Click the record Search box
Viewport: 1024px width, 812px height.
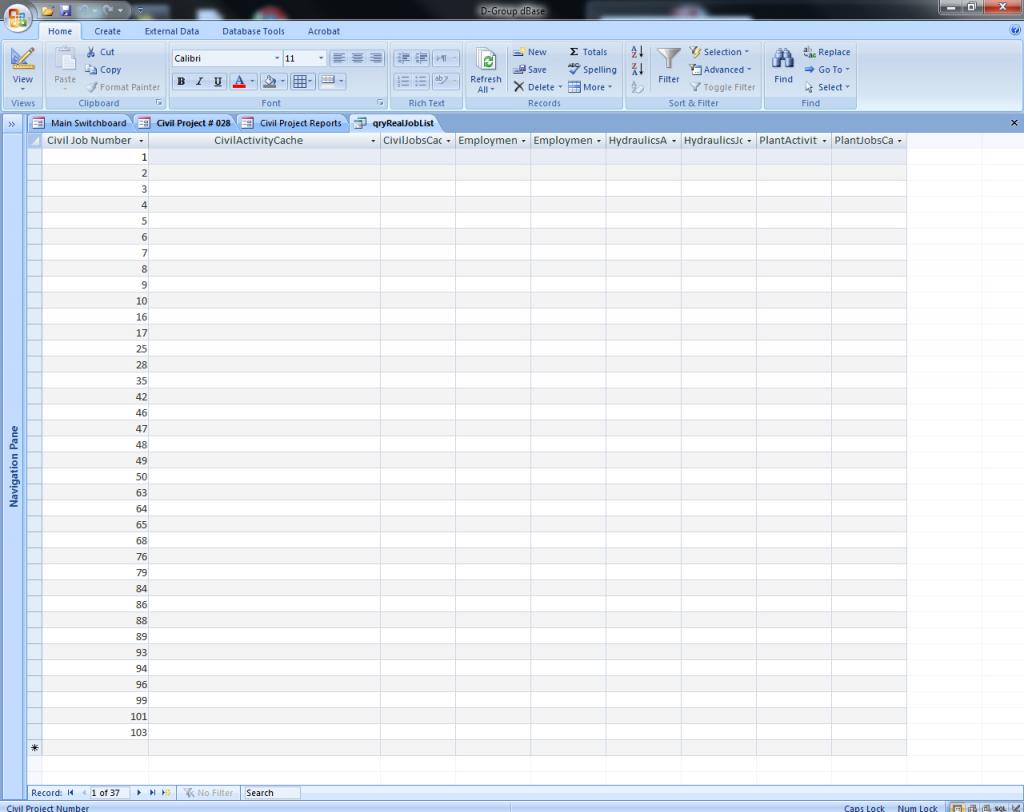[271, 792]
